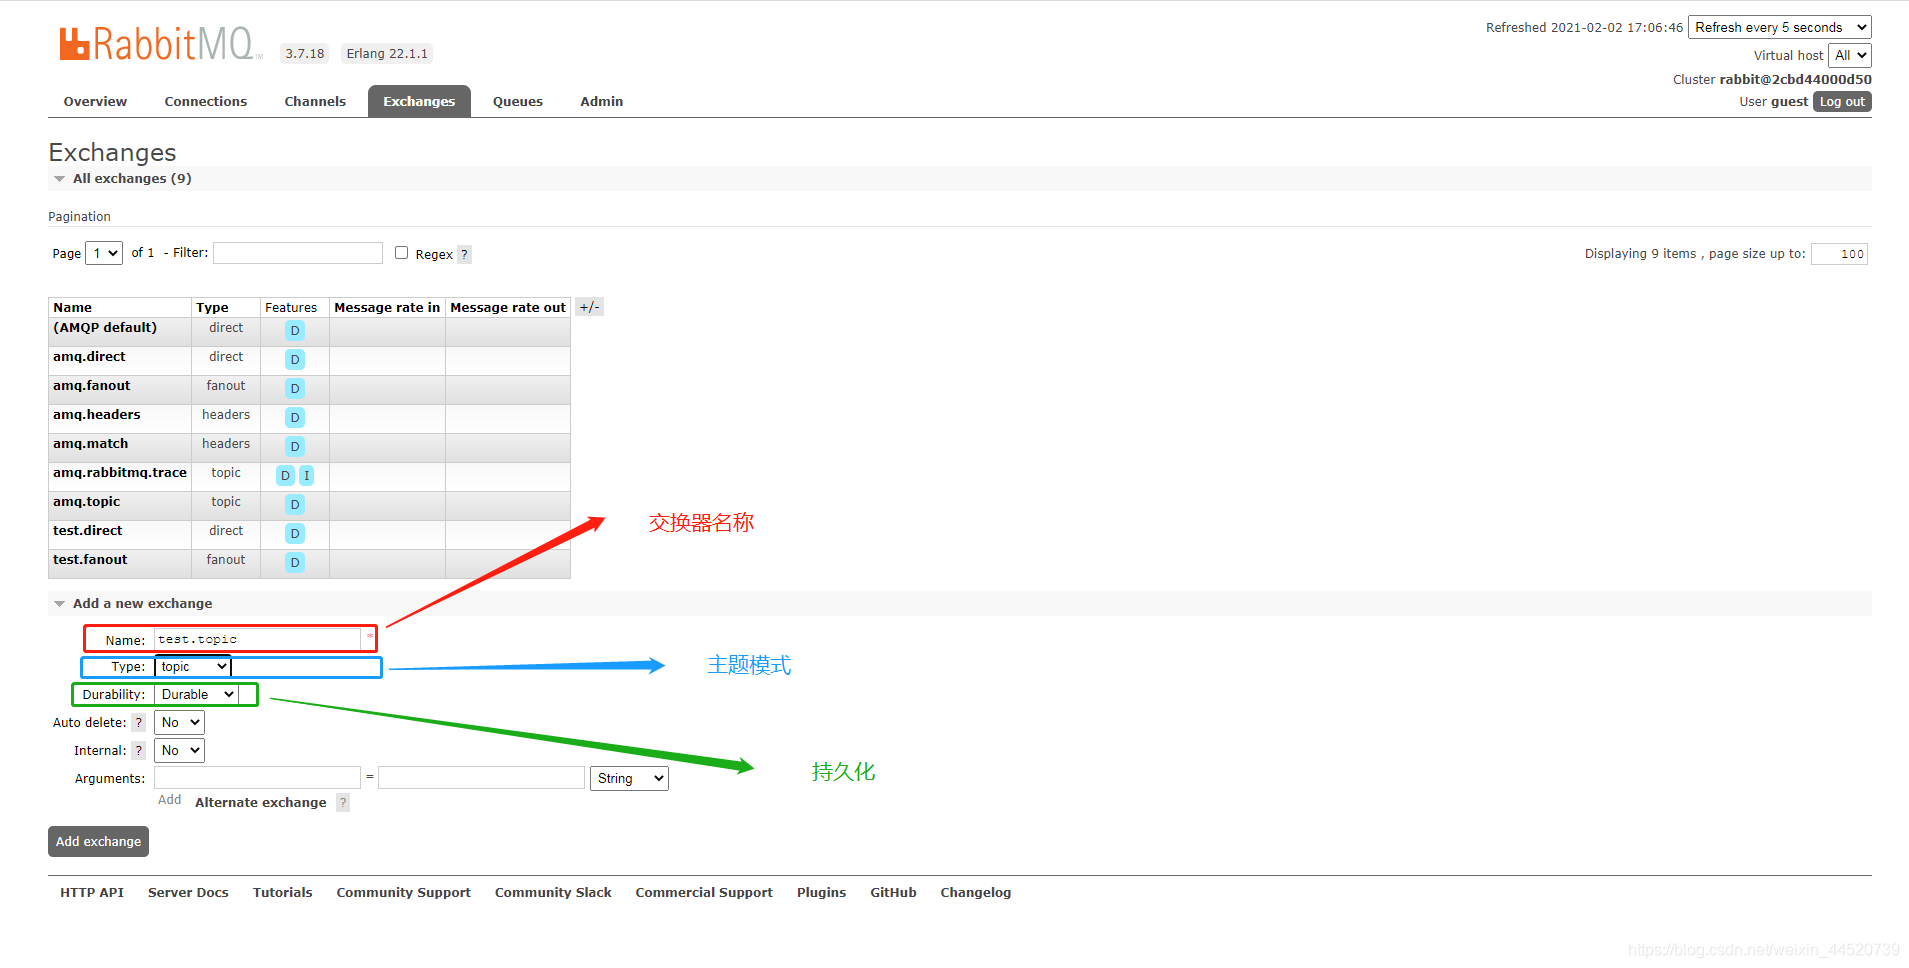This screenshot has width=1909, height=968.
Task: Open the Internal dropdown
Action: 180,751
